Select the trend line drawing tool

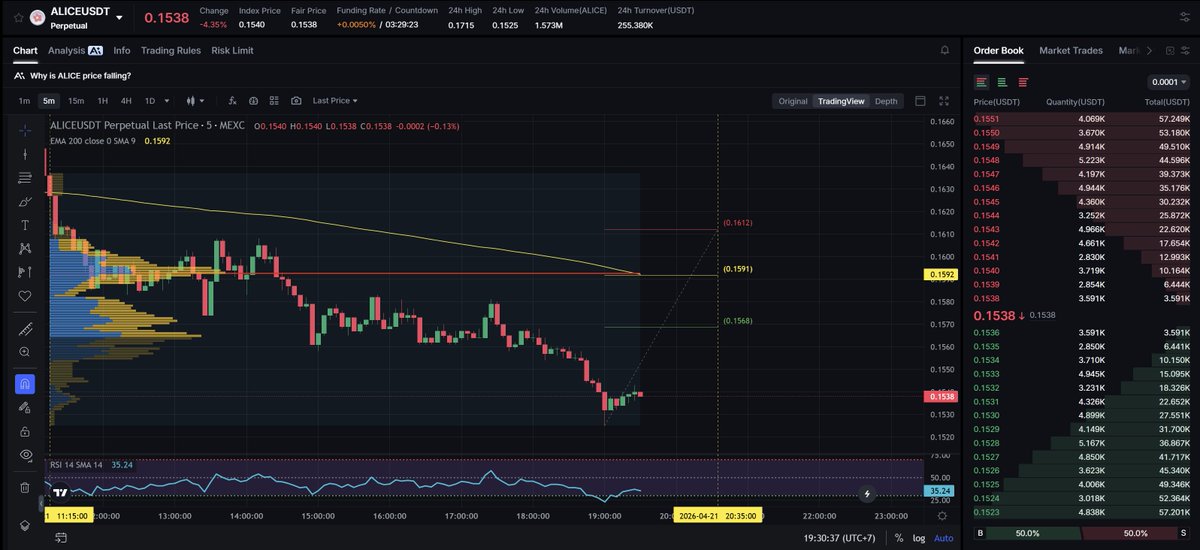(x=25, y=154)
